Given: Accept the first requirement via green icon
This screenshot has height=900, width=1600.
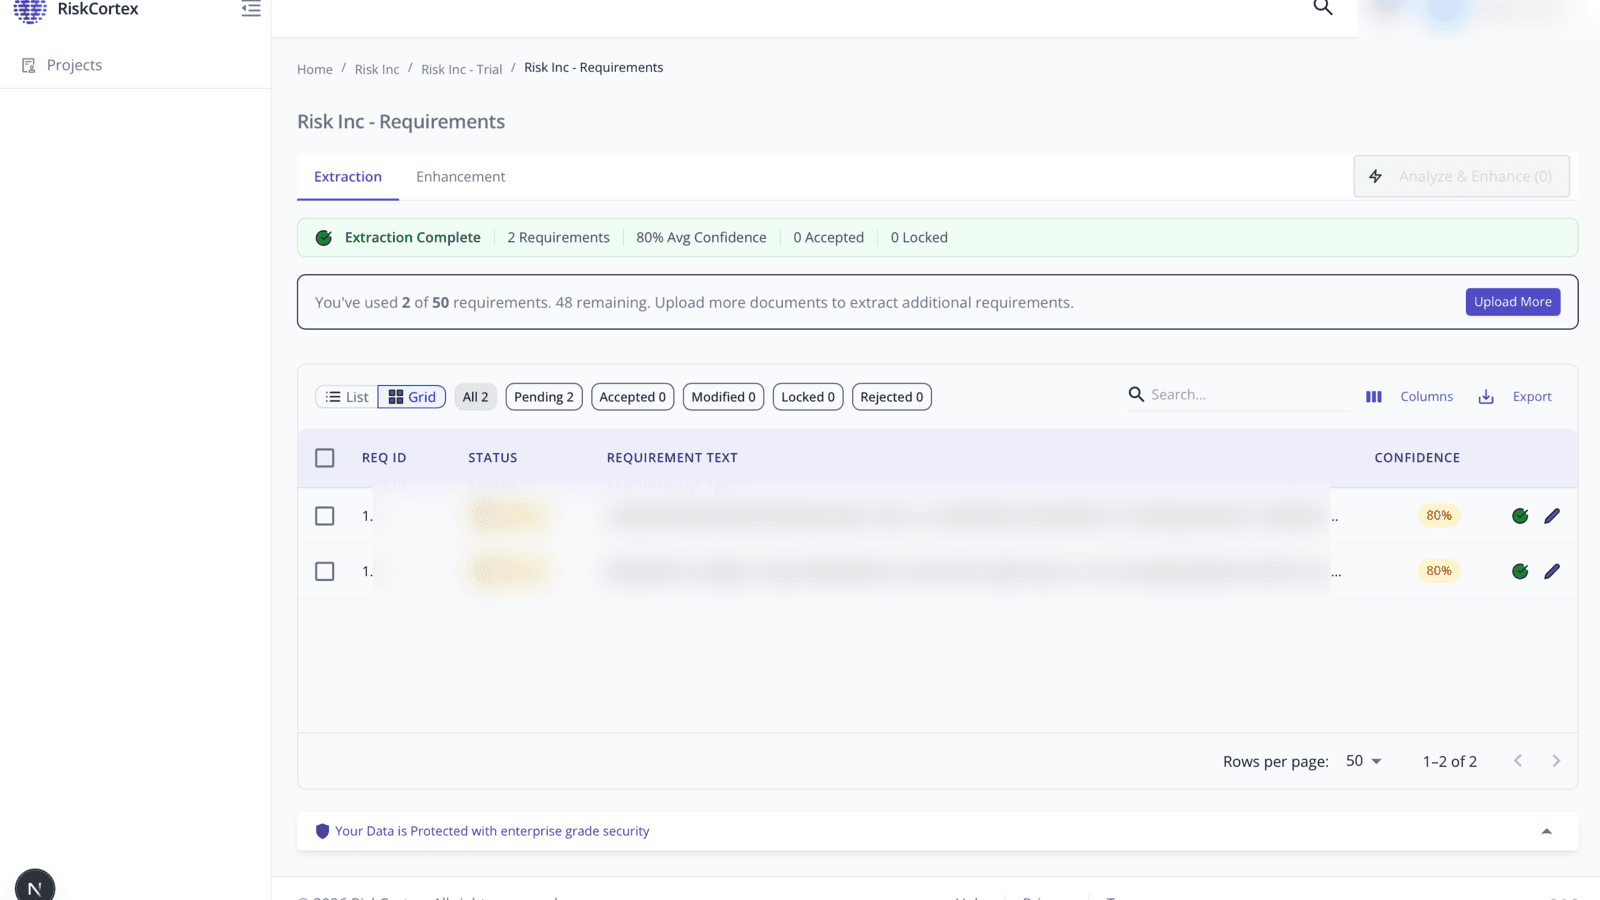Looking at the screenshot, I should (x=1520, y=516).
